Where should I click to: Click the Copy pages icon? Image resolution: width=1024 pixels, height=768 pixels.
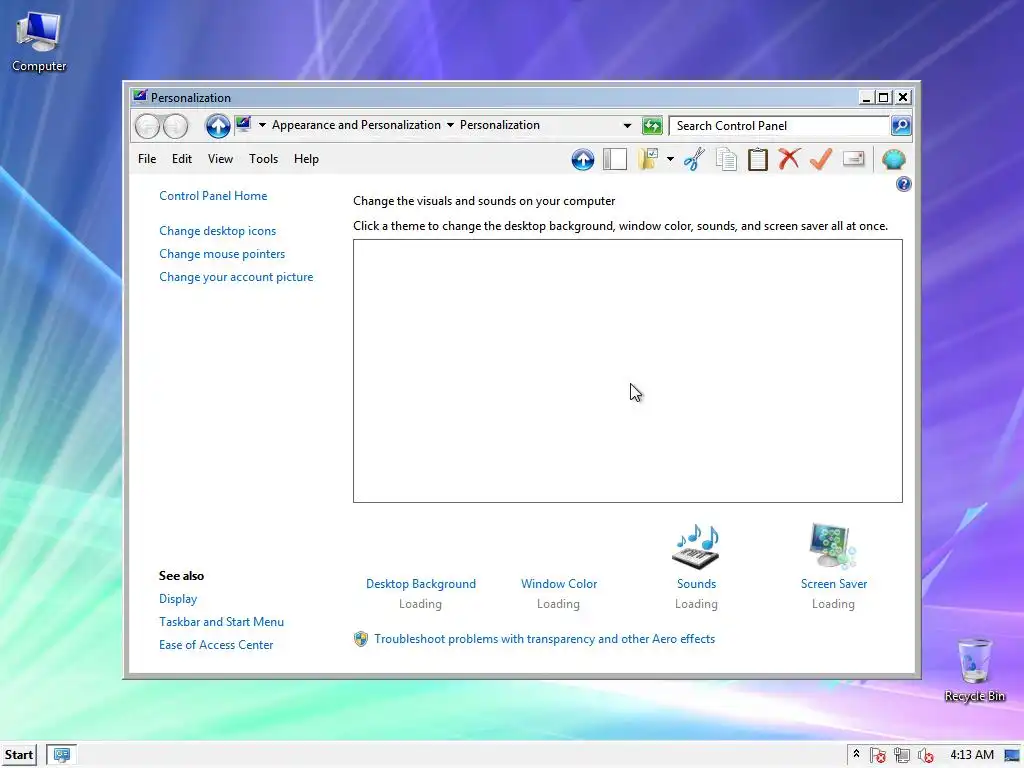(726, 159)
